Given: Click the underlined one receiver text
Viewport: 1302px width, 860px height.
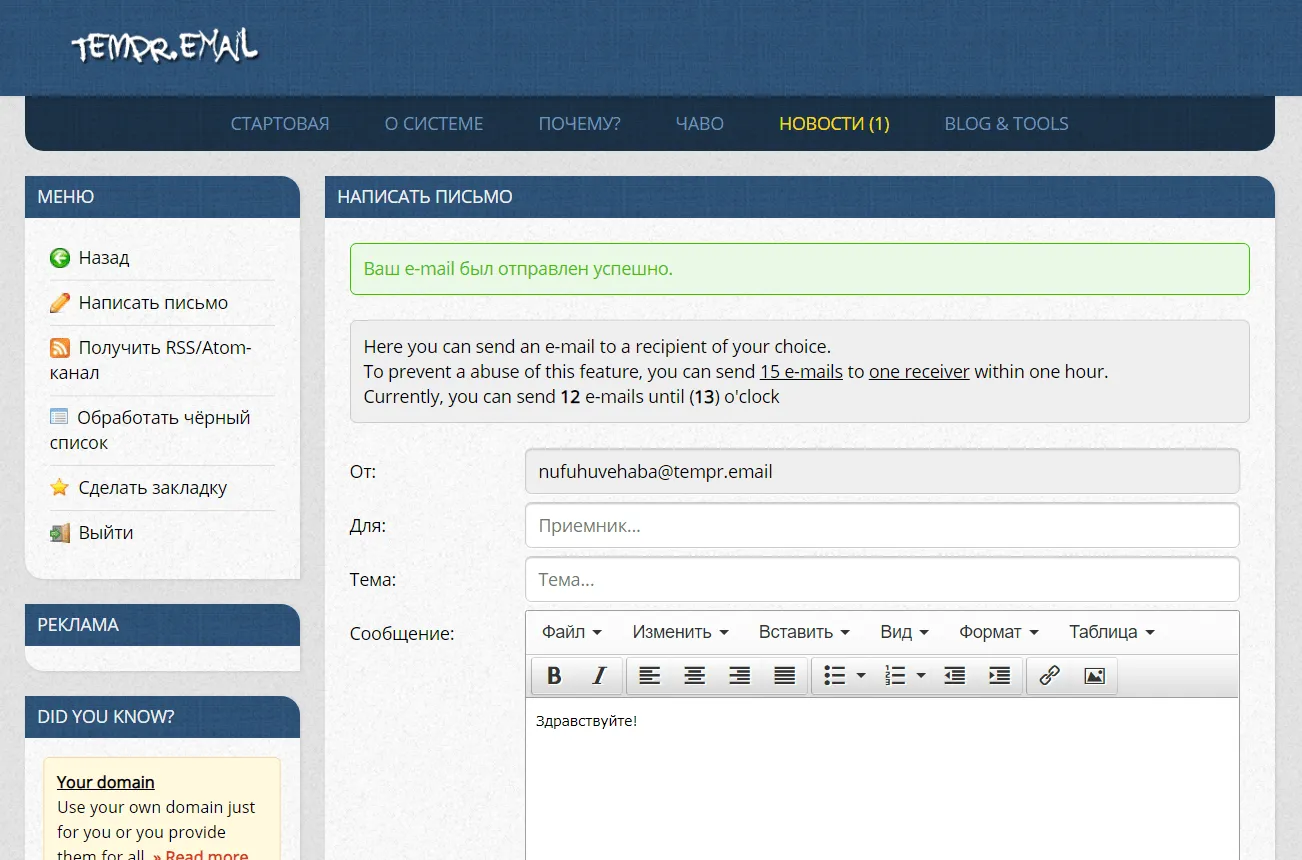Looking at the screenshot, I should (919, 372).
